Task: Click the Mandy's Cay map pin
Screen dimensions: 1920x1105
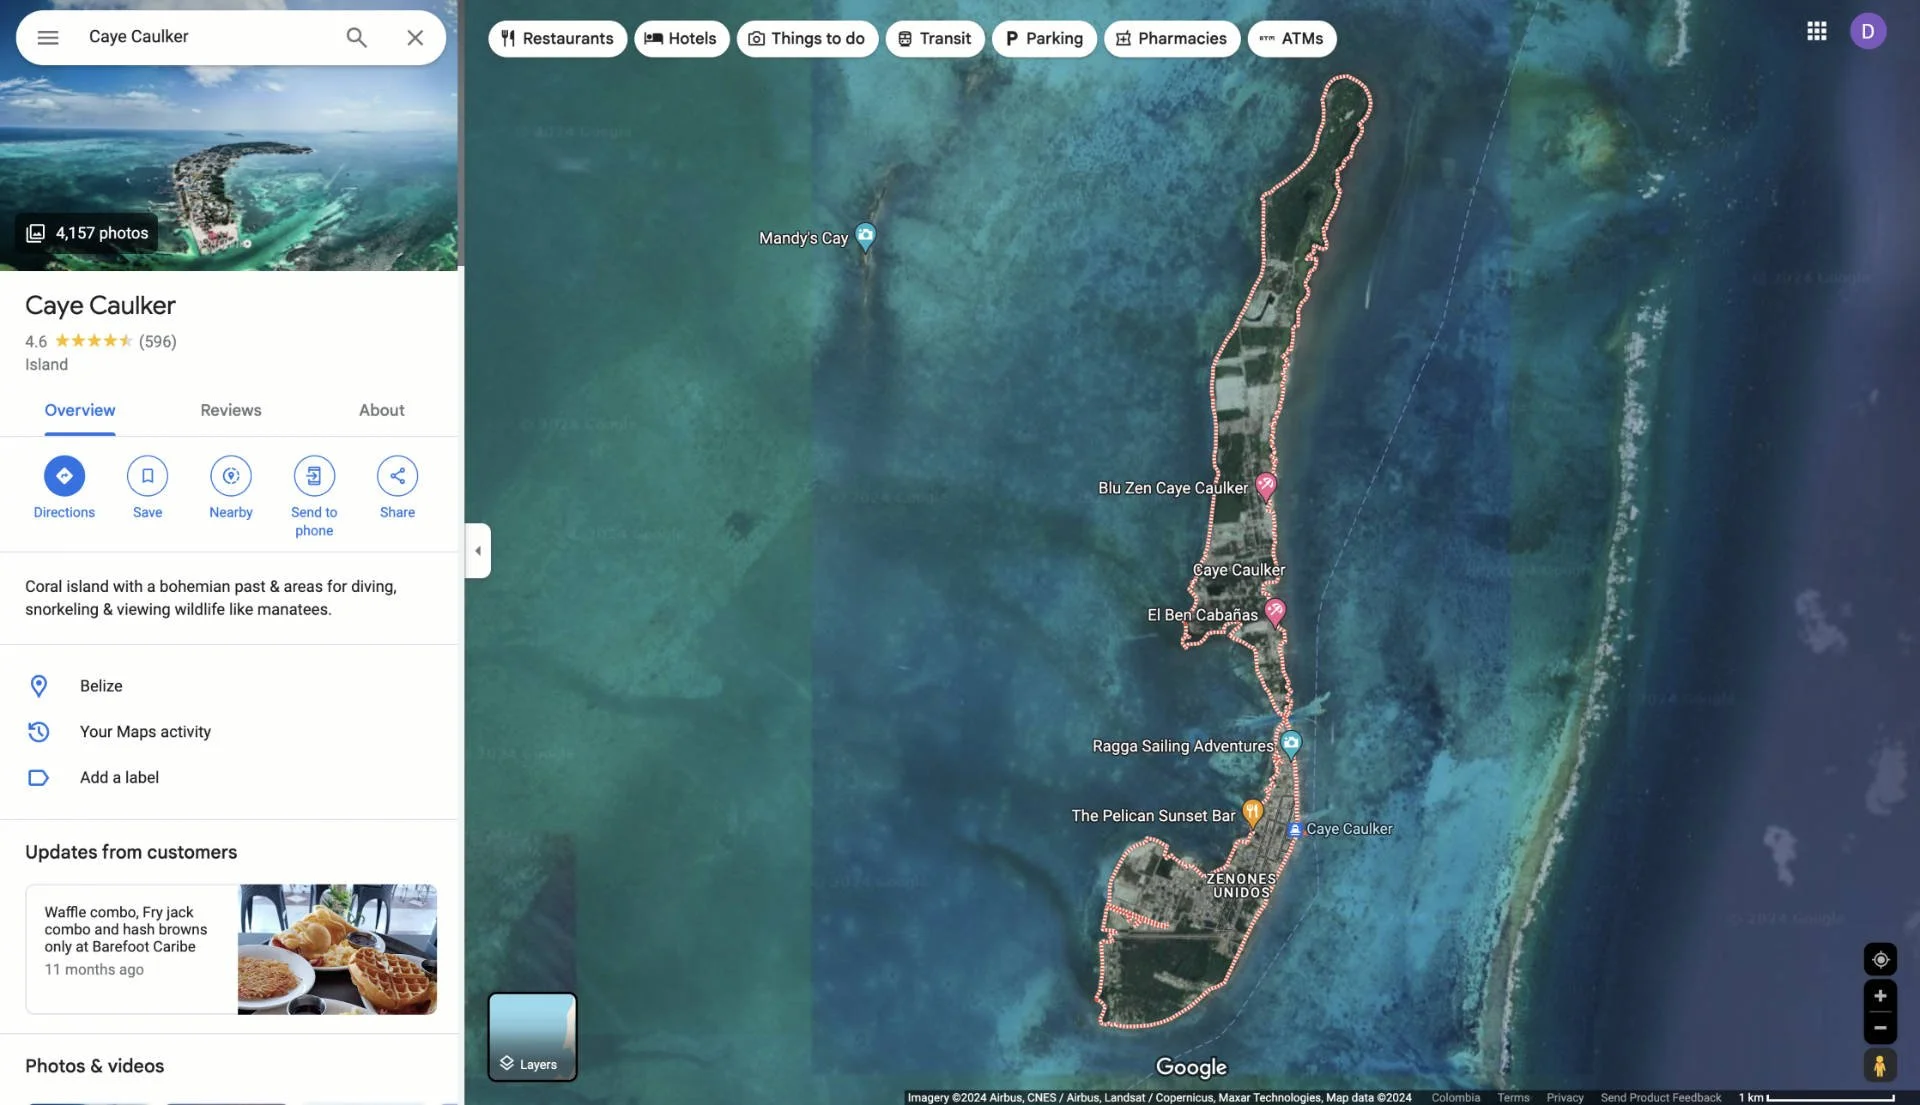Action: [866, 237]
